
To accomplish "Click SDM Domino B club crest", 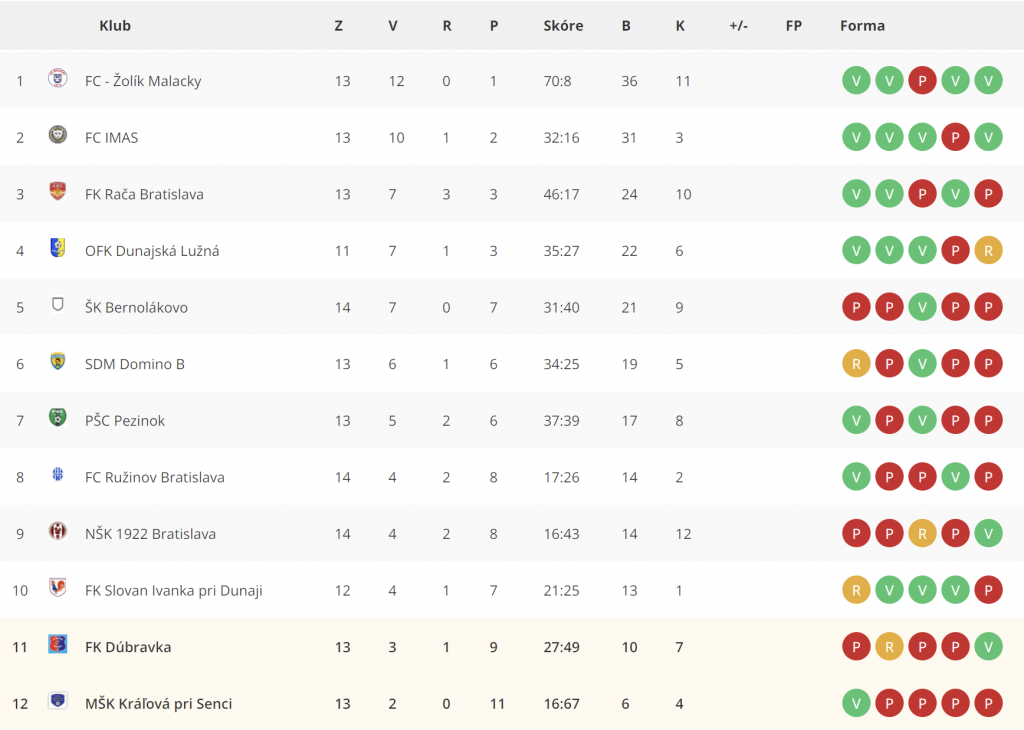I will pyautogui.click(x=57, y=361).
